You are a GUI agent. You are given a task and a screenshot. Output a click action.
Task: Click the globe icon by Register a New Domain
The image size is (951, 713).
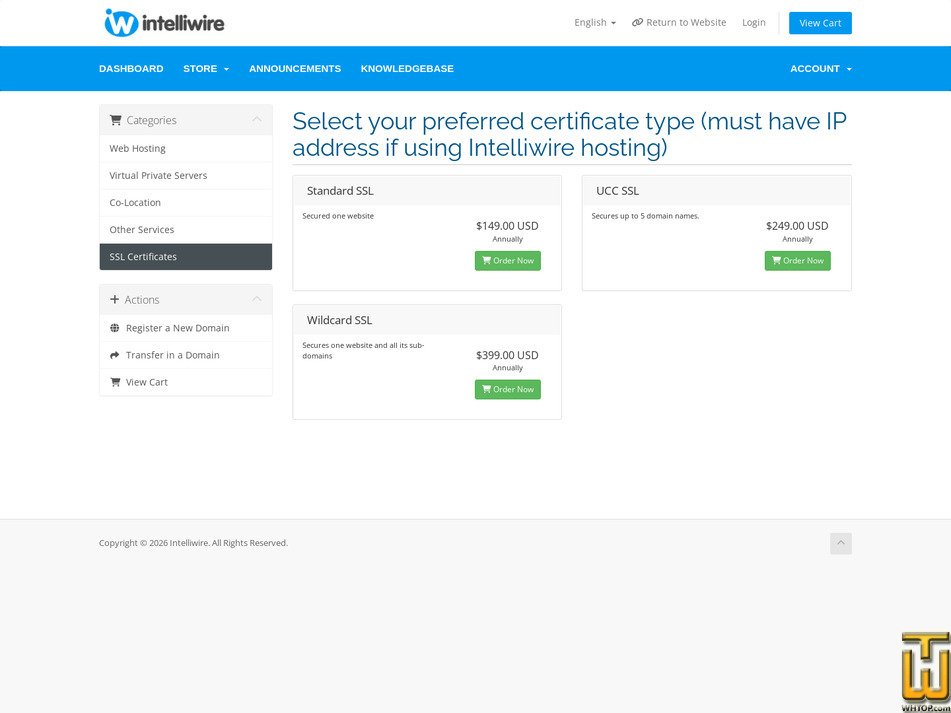tap(115, 328)
